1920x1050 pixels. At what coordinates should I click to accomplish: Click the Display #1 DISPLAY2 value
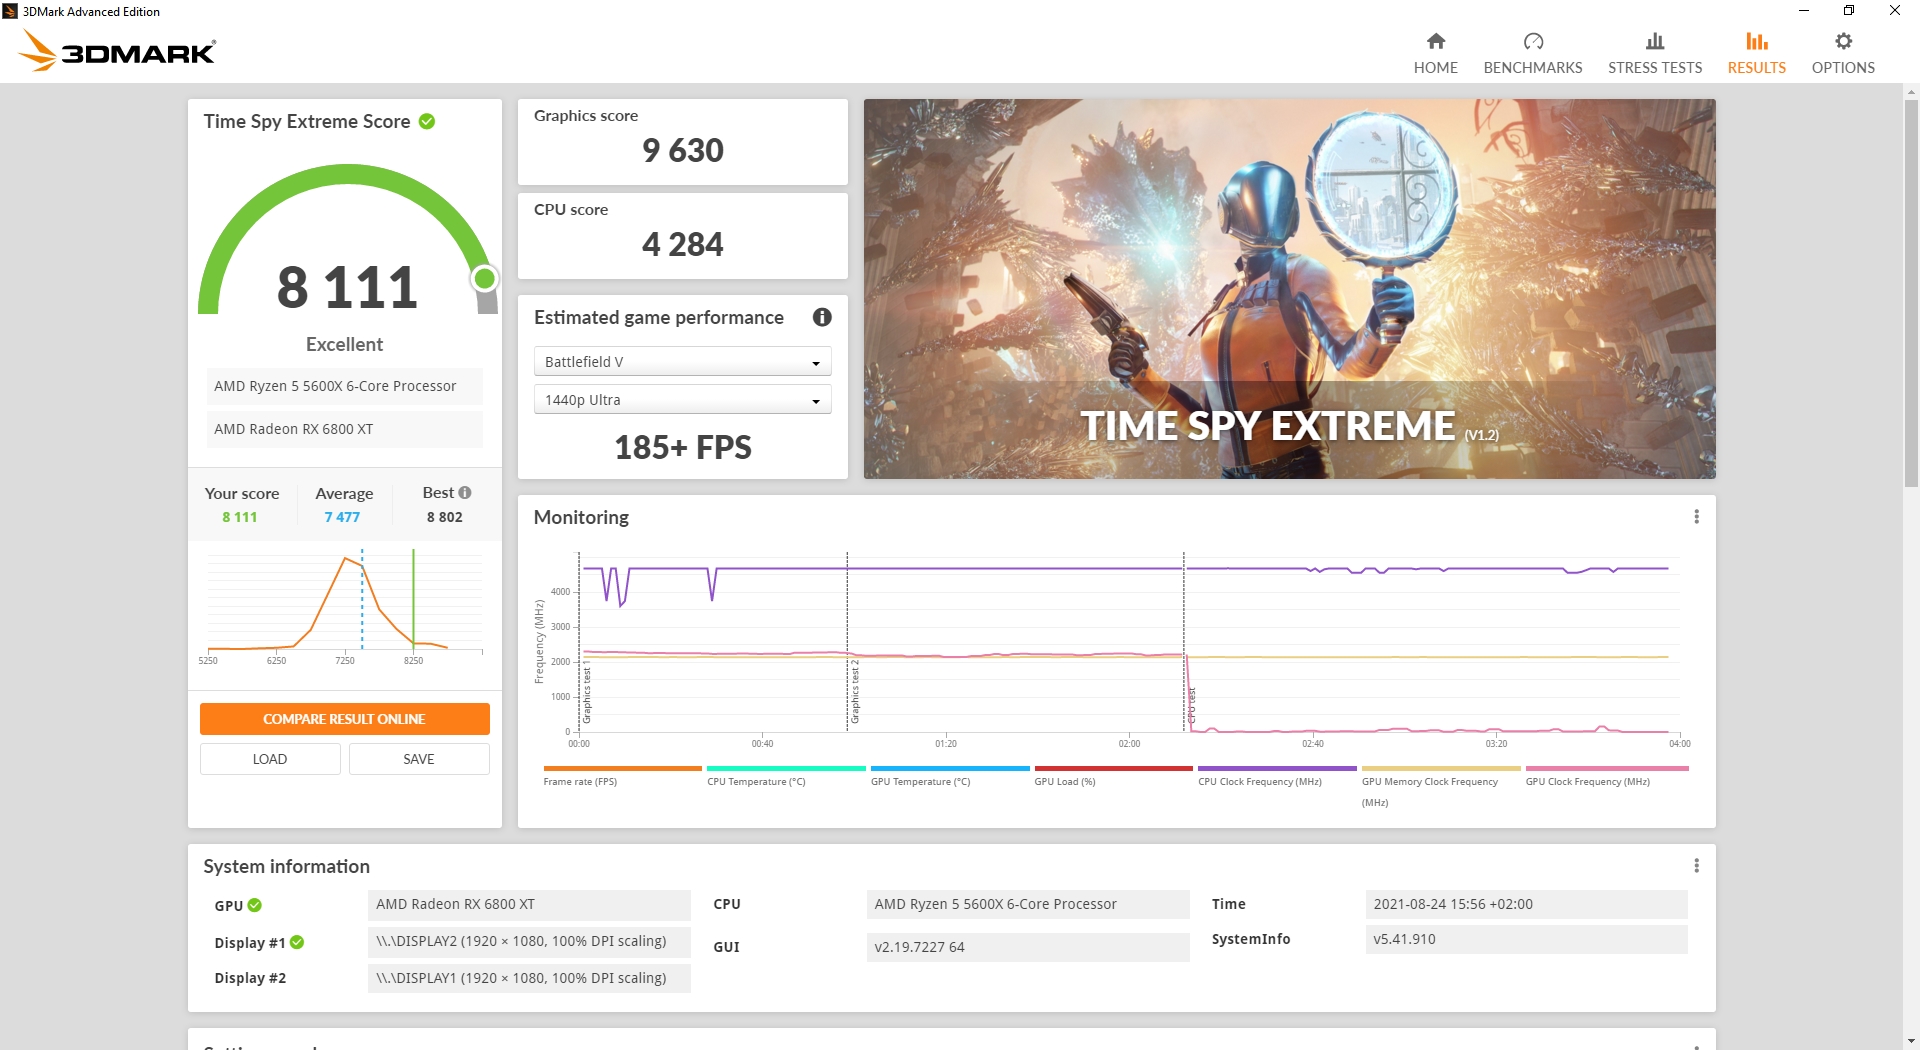(529, 941)
